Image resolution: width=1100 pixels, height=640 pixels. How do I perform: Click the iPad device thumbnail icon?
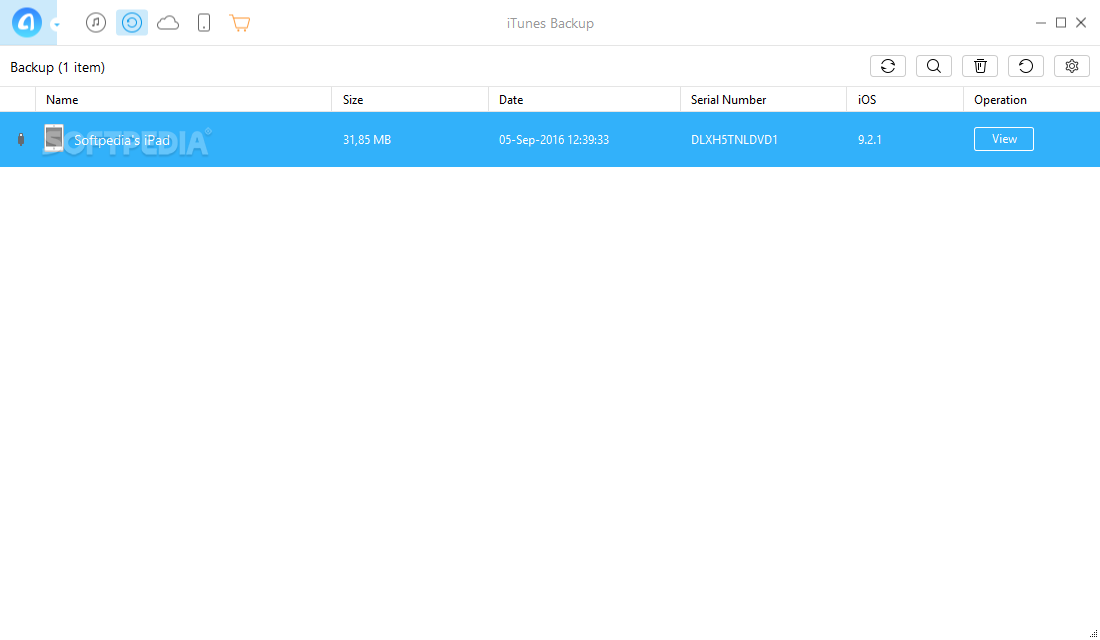click(x=53, y=139)
